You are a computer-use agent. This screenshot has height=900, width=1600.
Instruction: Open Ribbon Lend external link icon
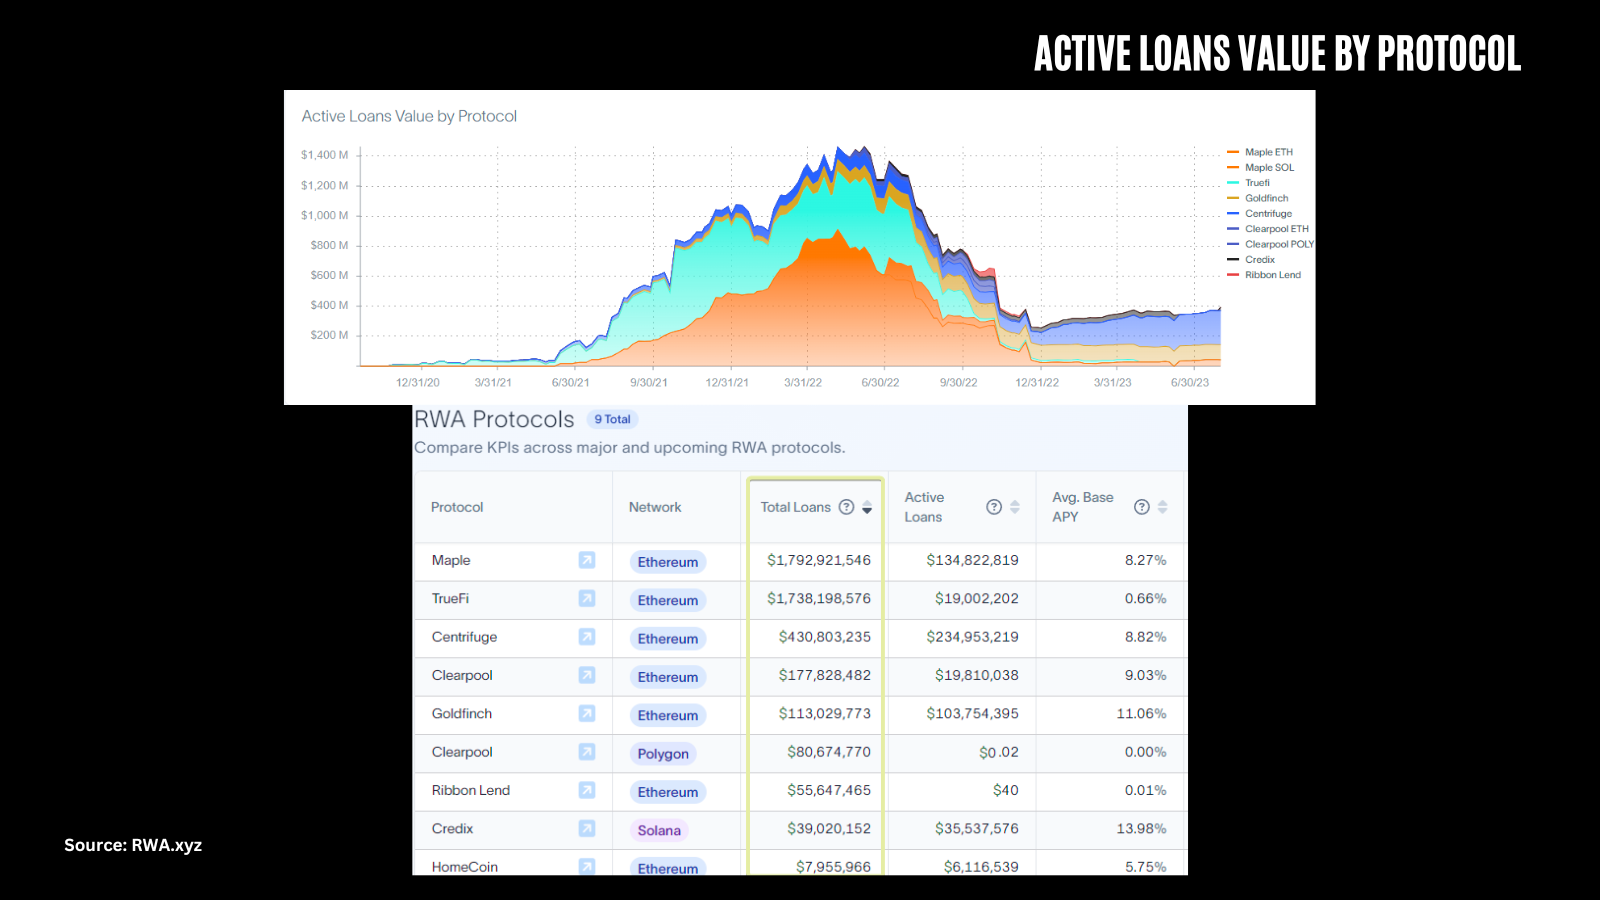[587, 790]
